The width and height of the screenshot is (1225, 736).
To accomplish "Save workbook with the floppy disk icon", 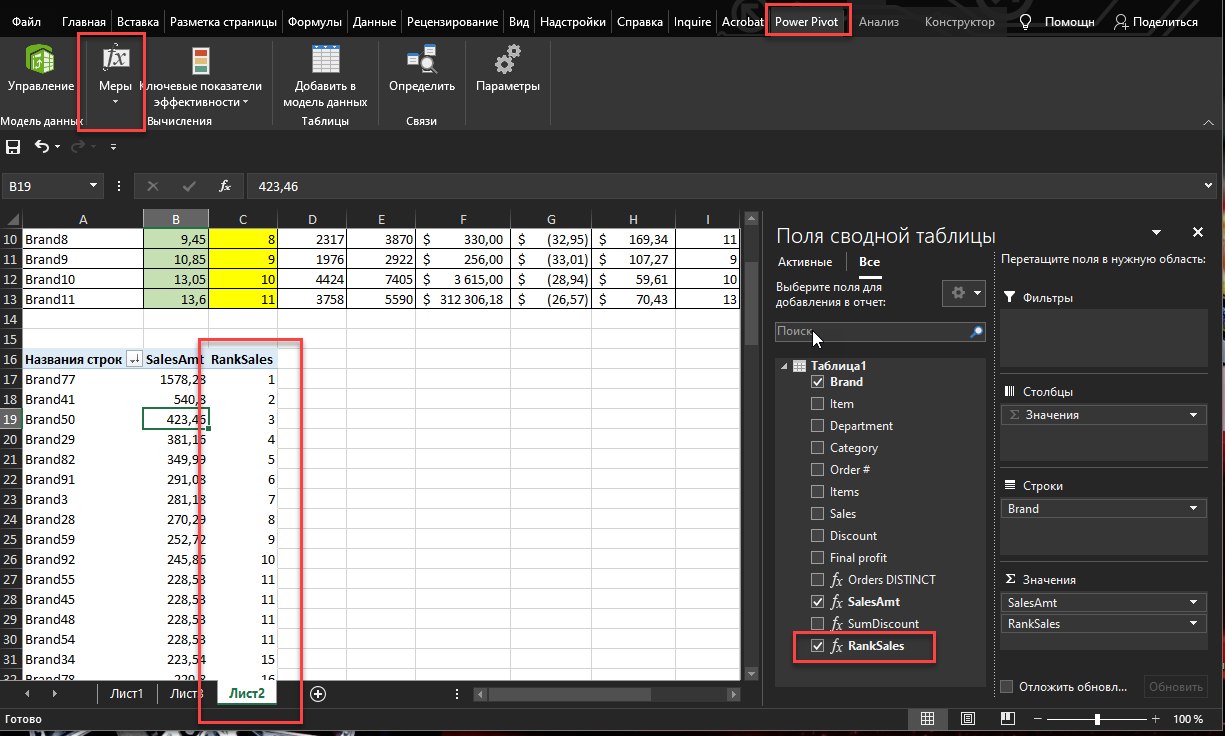I will point(13,147).
